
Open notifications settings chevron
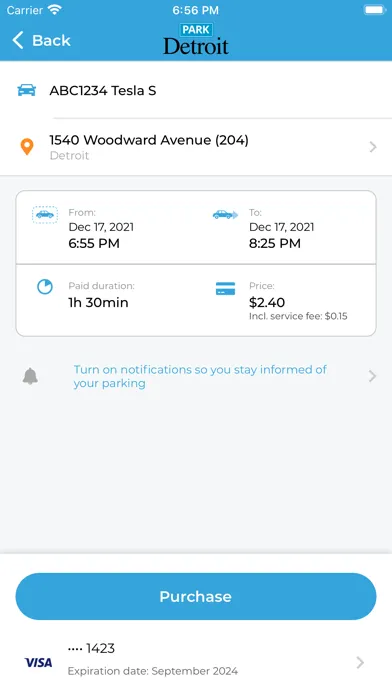372,376
